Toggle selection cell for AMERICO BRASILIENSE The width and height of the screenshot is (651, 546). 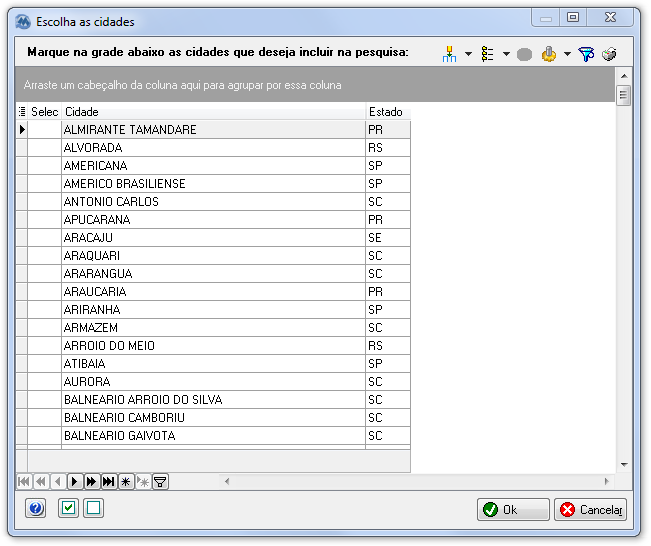point(44,184)
